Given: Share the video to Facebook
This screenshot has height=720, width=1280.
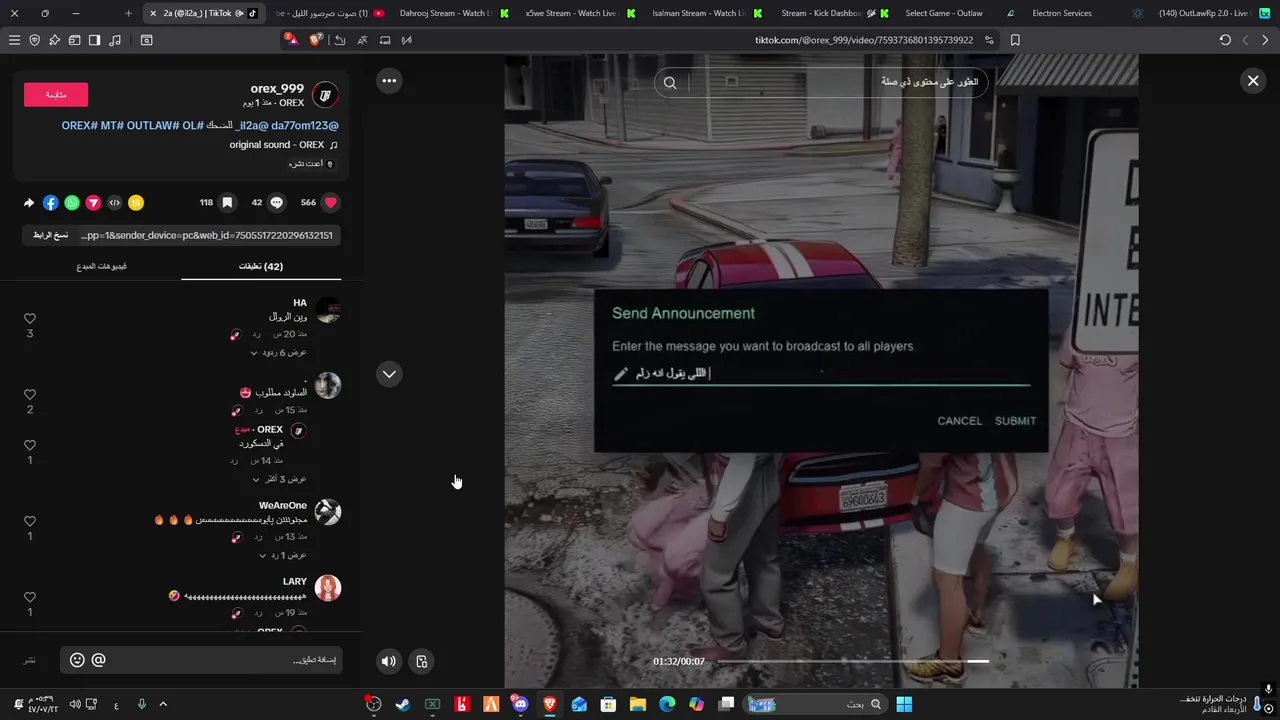Looking at the screenshot, I should pyautogui.click(x=50, y=203).
